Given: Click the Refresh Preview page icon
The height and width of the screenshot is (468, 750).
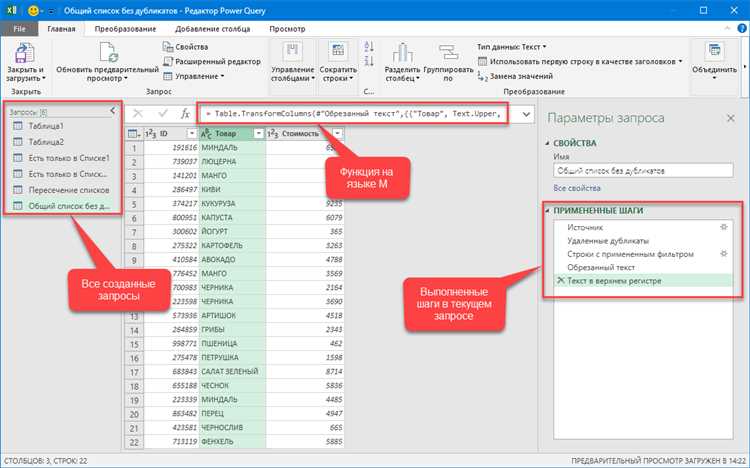Looking at the screenshot, I should tap(108, 53).
